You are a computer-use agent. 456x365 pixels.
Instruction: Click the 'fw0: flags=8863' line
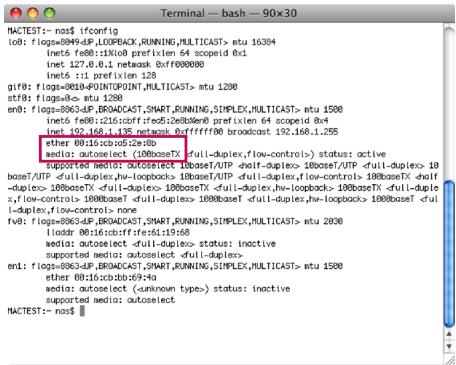point(175,221)
